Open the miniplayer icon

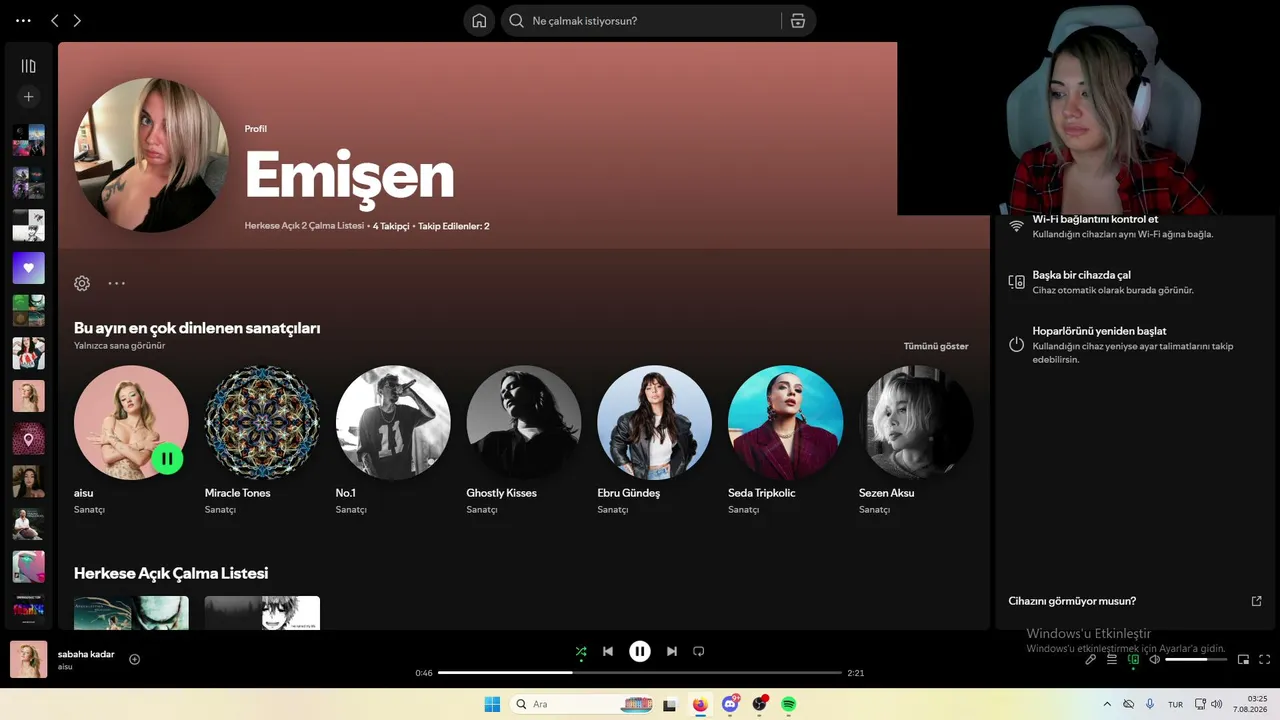tap(1244, 660)
